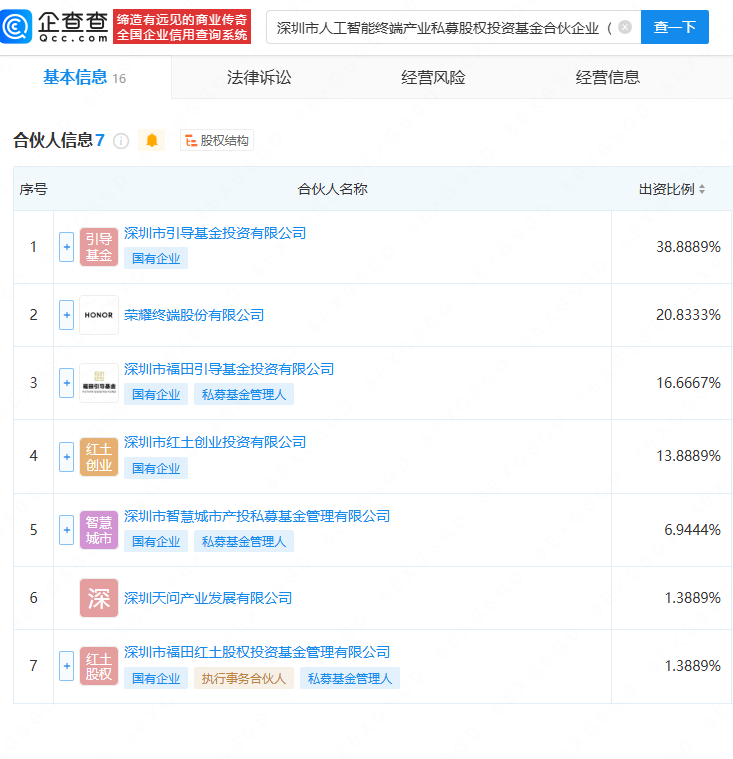Switch to the 基本信息 tab
Screen dimensions: 733x759
85,77
